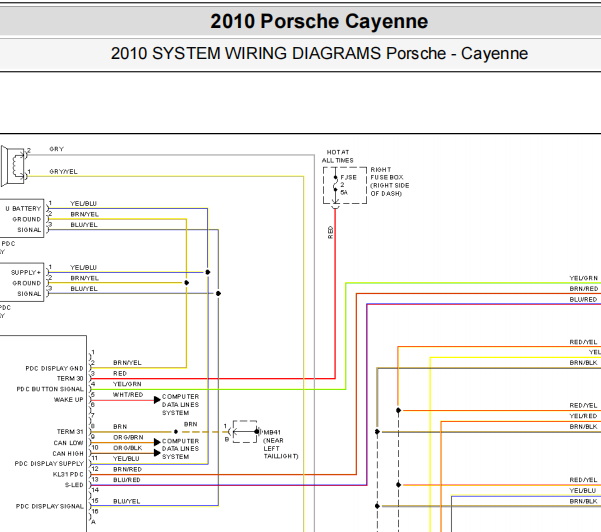Click the BRN/RED label at right edge

(x=584, y=289)
